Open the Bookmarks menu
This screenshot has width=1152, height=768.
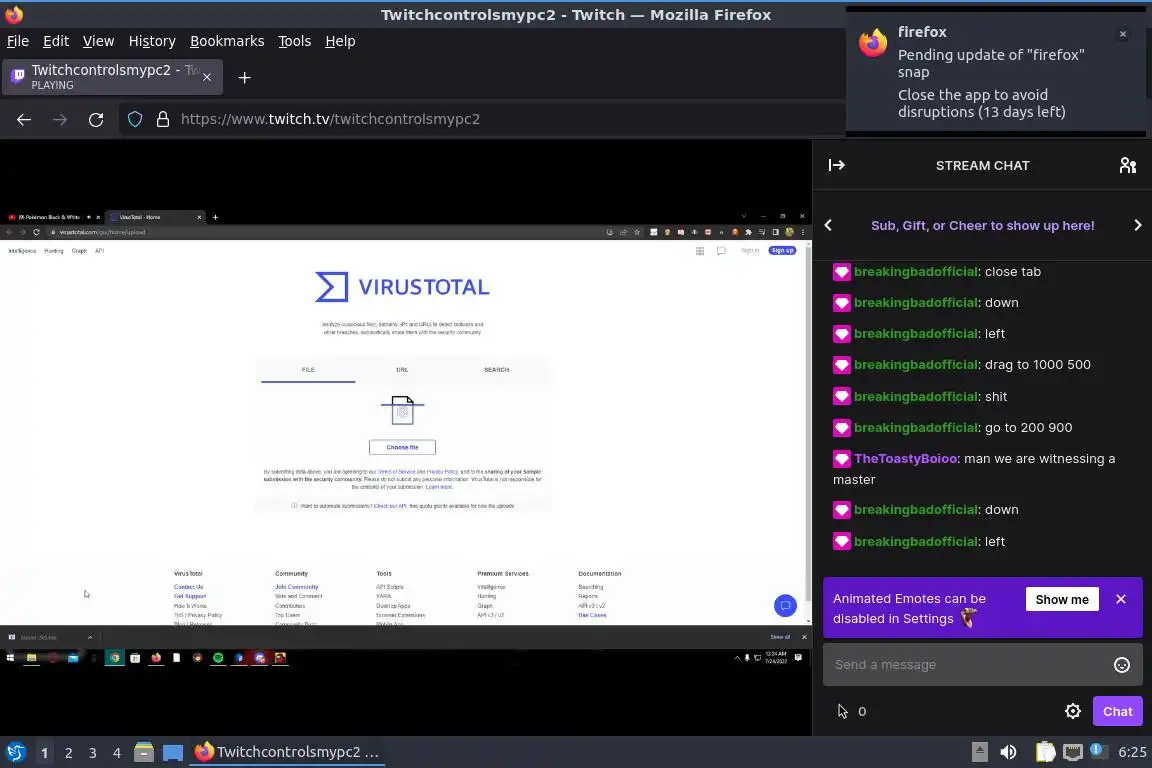click(227, 41)
